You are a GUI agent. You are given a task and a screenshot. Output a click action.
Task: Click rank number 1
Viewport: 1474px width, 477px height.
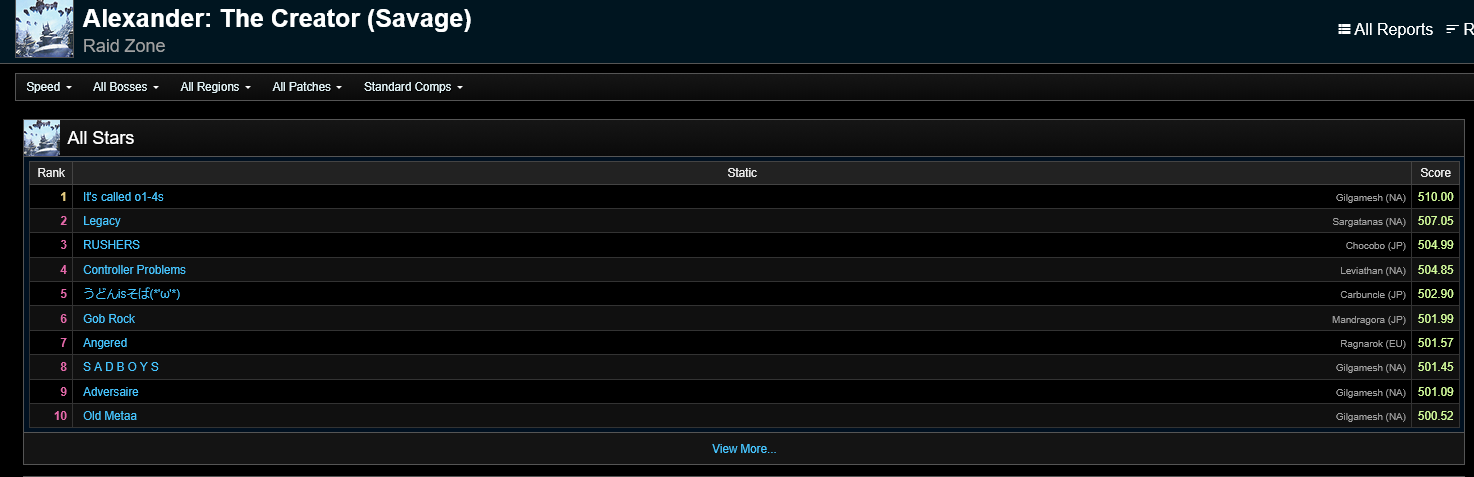(x=63, y=197)
